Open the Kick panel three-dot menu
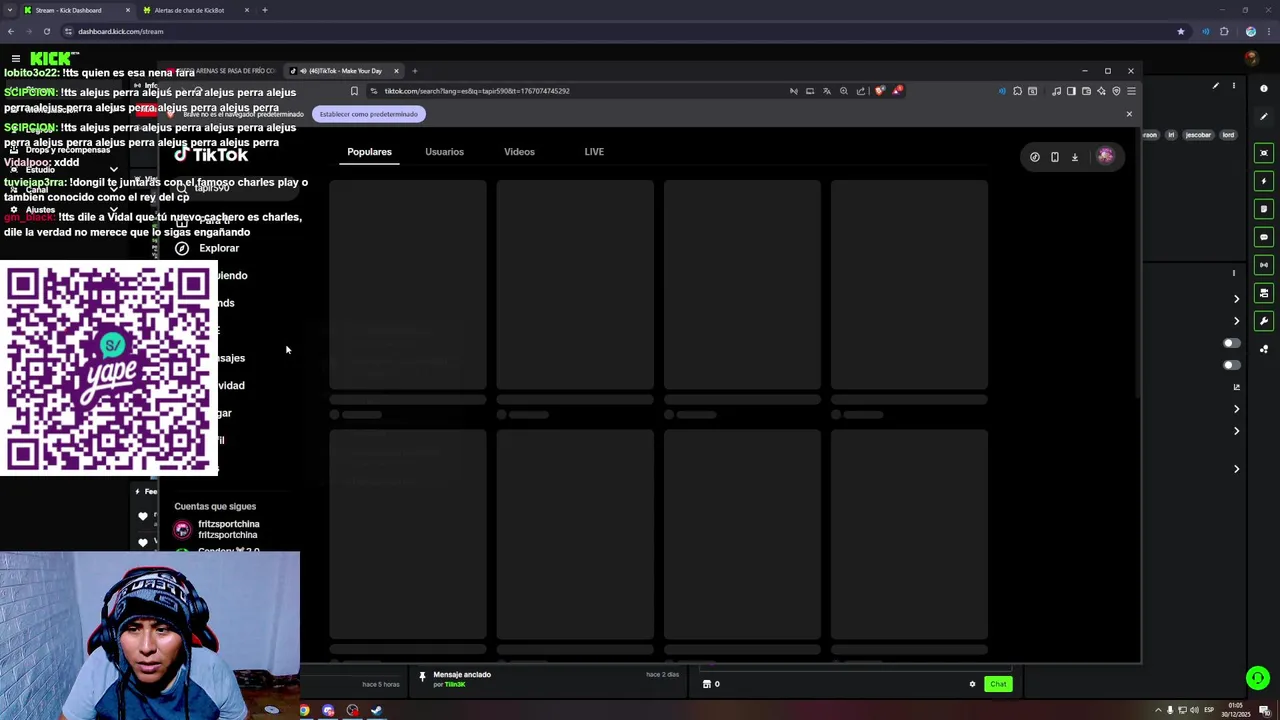 coord(1234,273)
